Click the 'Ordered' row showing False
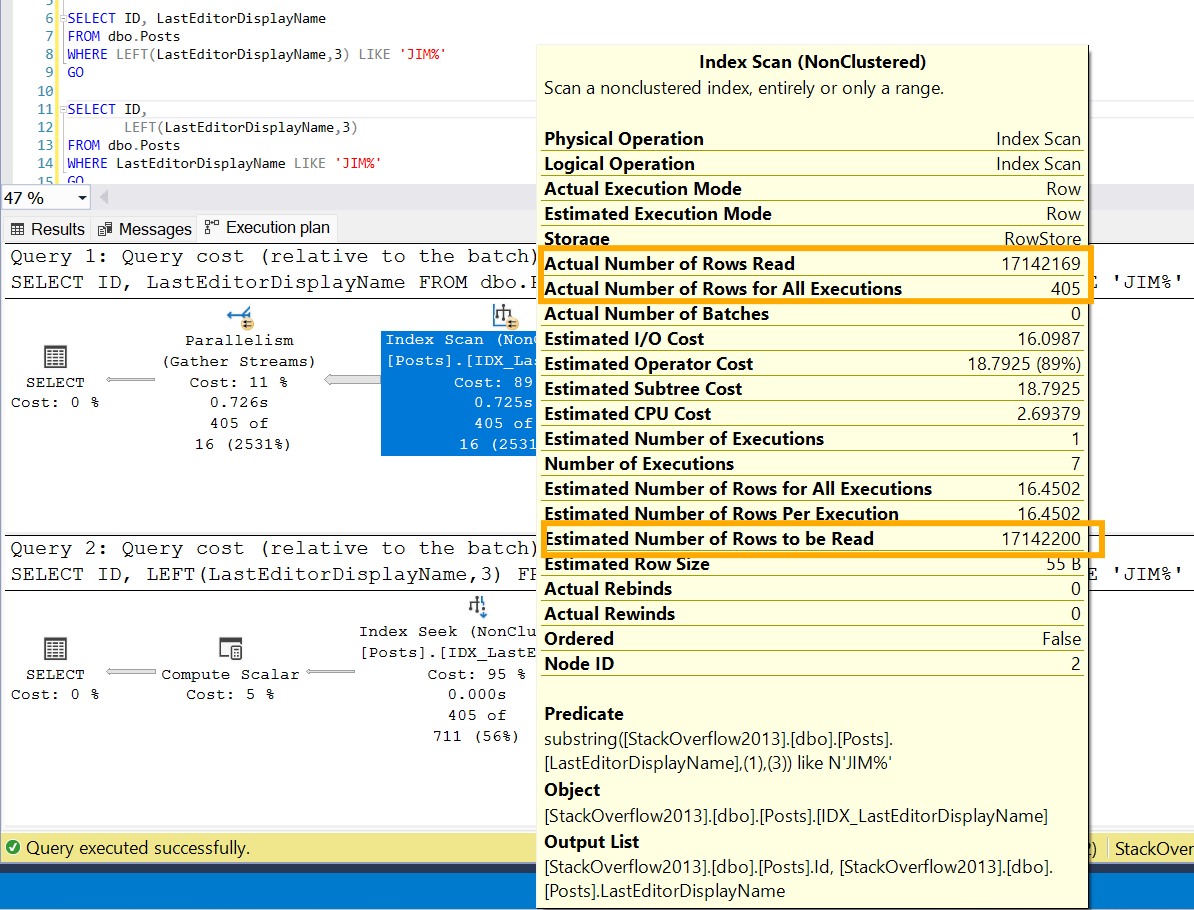 pos(812,639)
